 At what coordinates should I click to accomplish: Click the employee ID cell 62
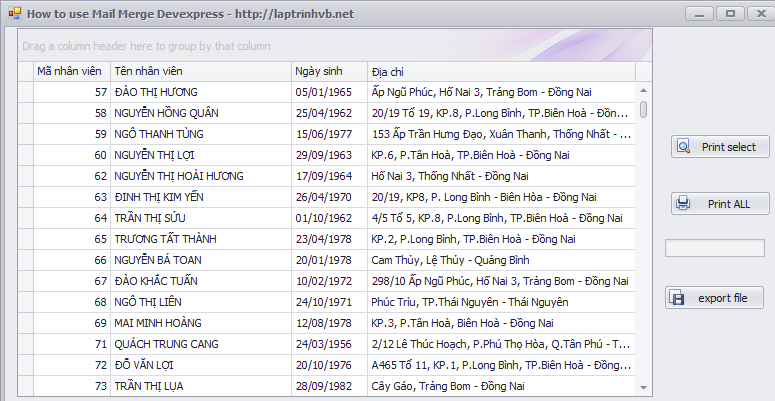(x=72, y=176)
